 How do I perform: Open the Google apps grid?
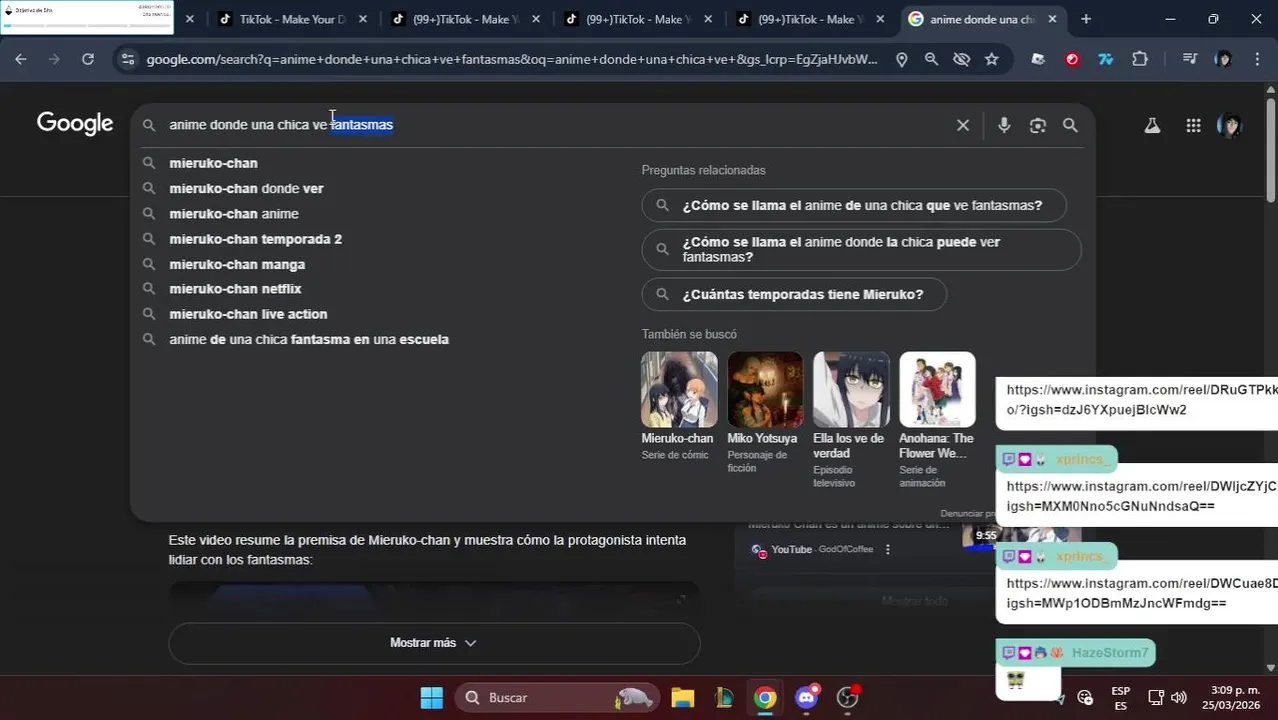coord(1193,125)
